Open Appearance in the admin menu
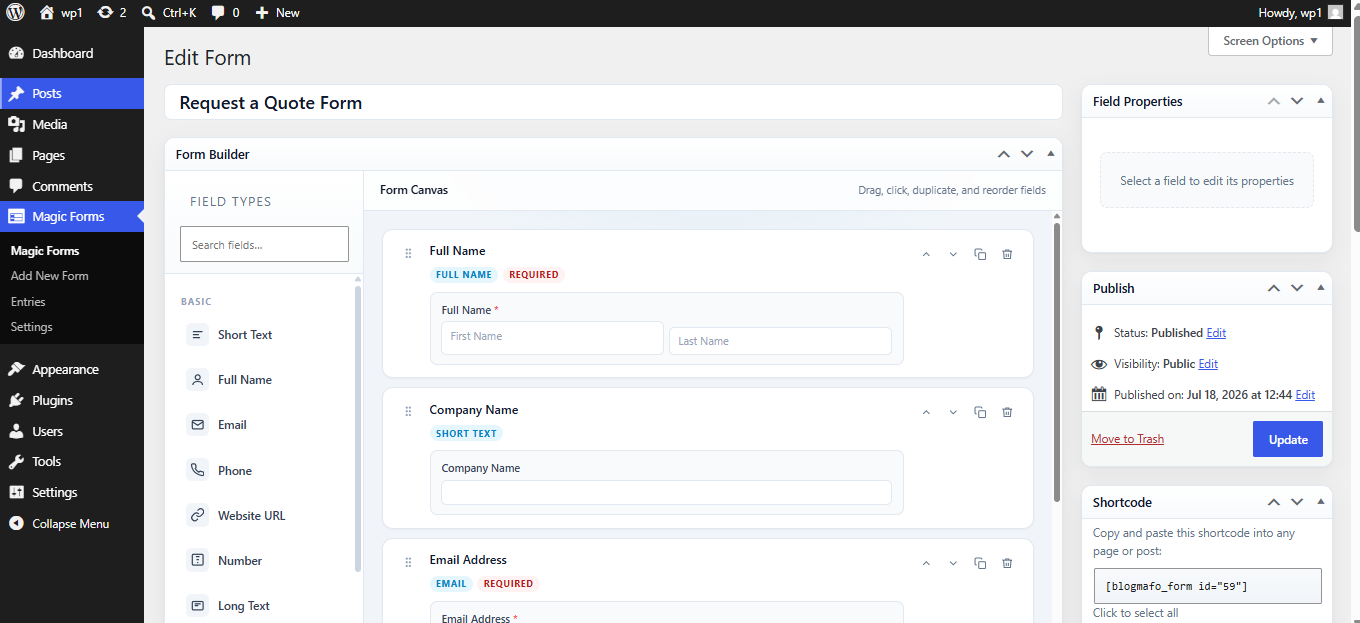 click(72, 369)
